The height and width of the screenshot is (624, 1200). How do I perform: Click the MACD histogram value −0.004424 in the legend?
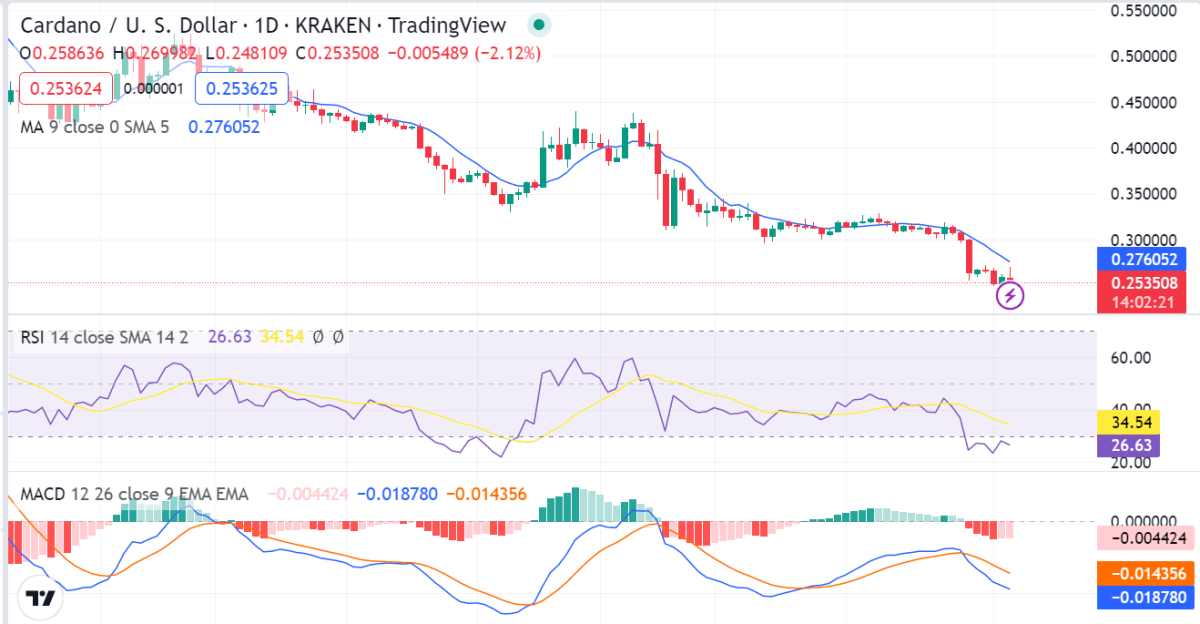[306, 494]
